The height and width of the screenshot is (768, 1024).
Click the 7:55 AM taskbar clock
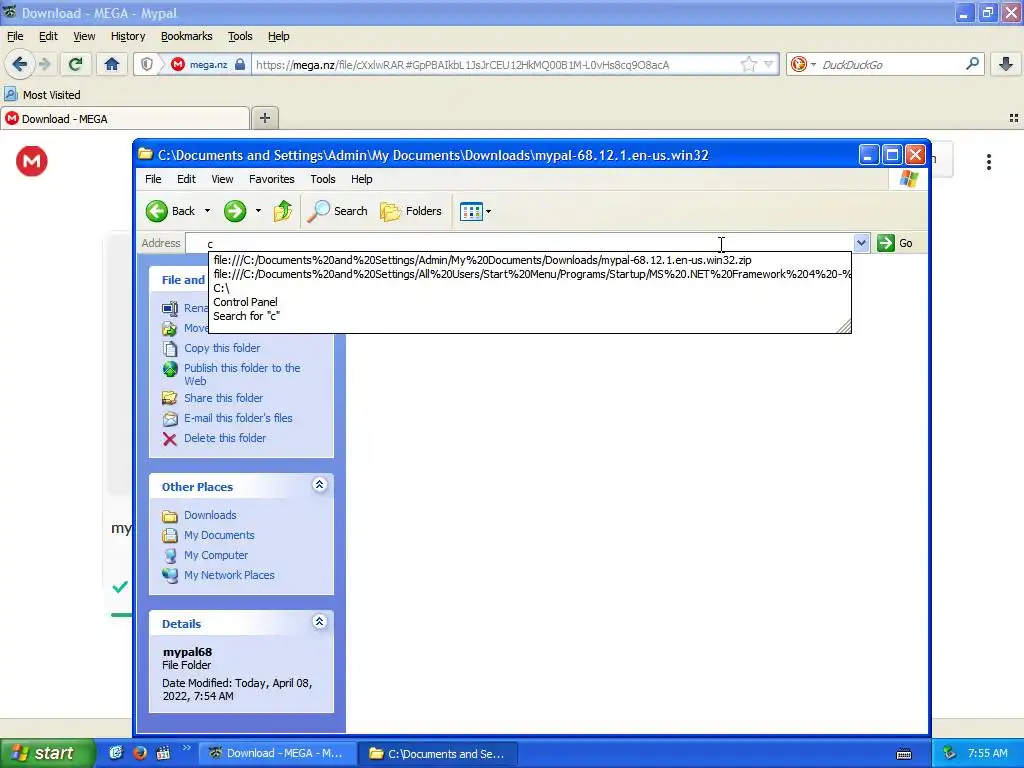pos(987,754)
